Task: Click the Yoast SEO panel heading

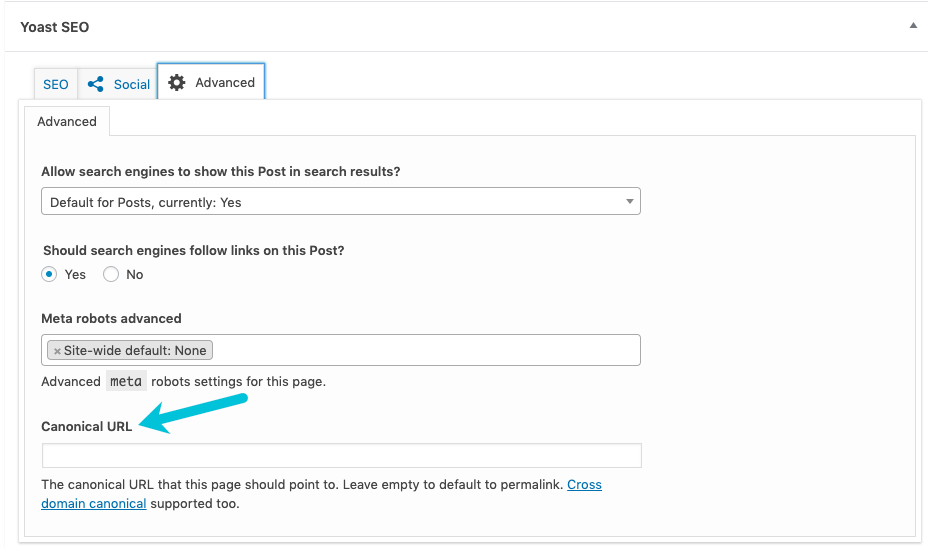Action: pos(55,27)
